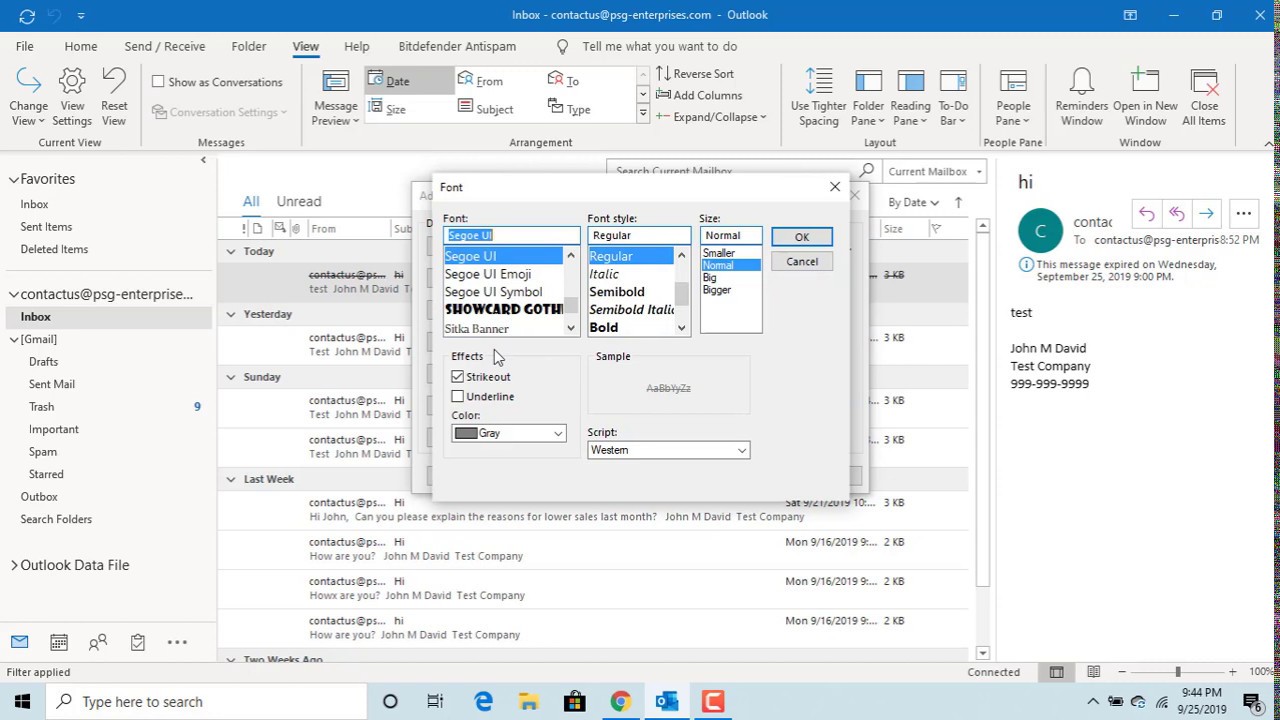Viewport: 1280px width, 720px height.
Task: Check Show as Conversations
Action: pos(158,82)
